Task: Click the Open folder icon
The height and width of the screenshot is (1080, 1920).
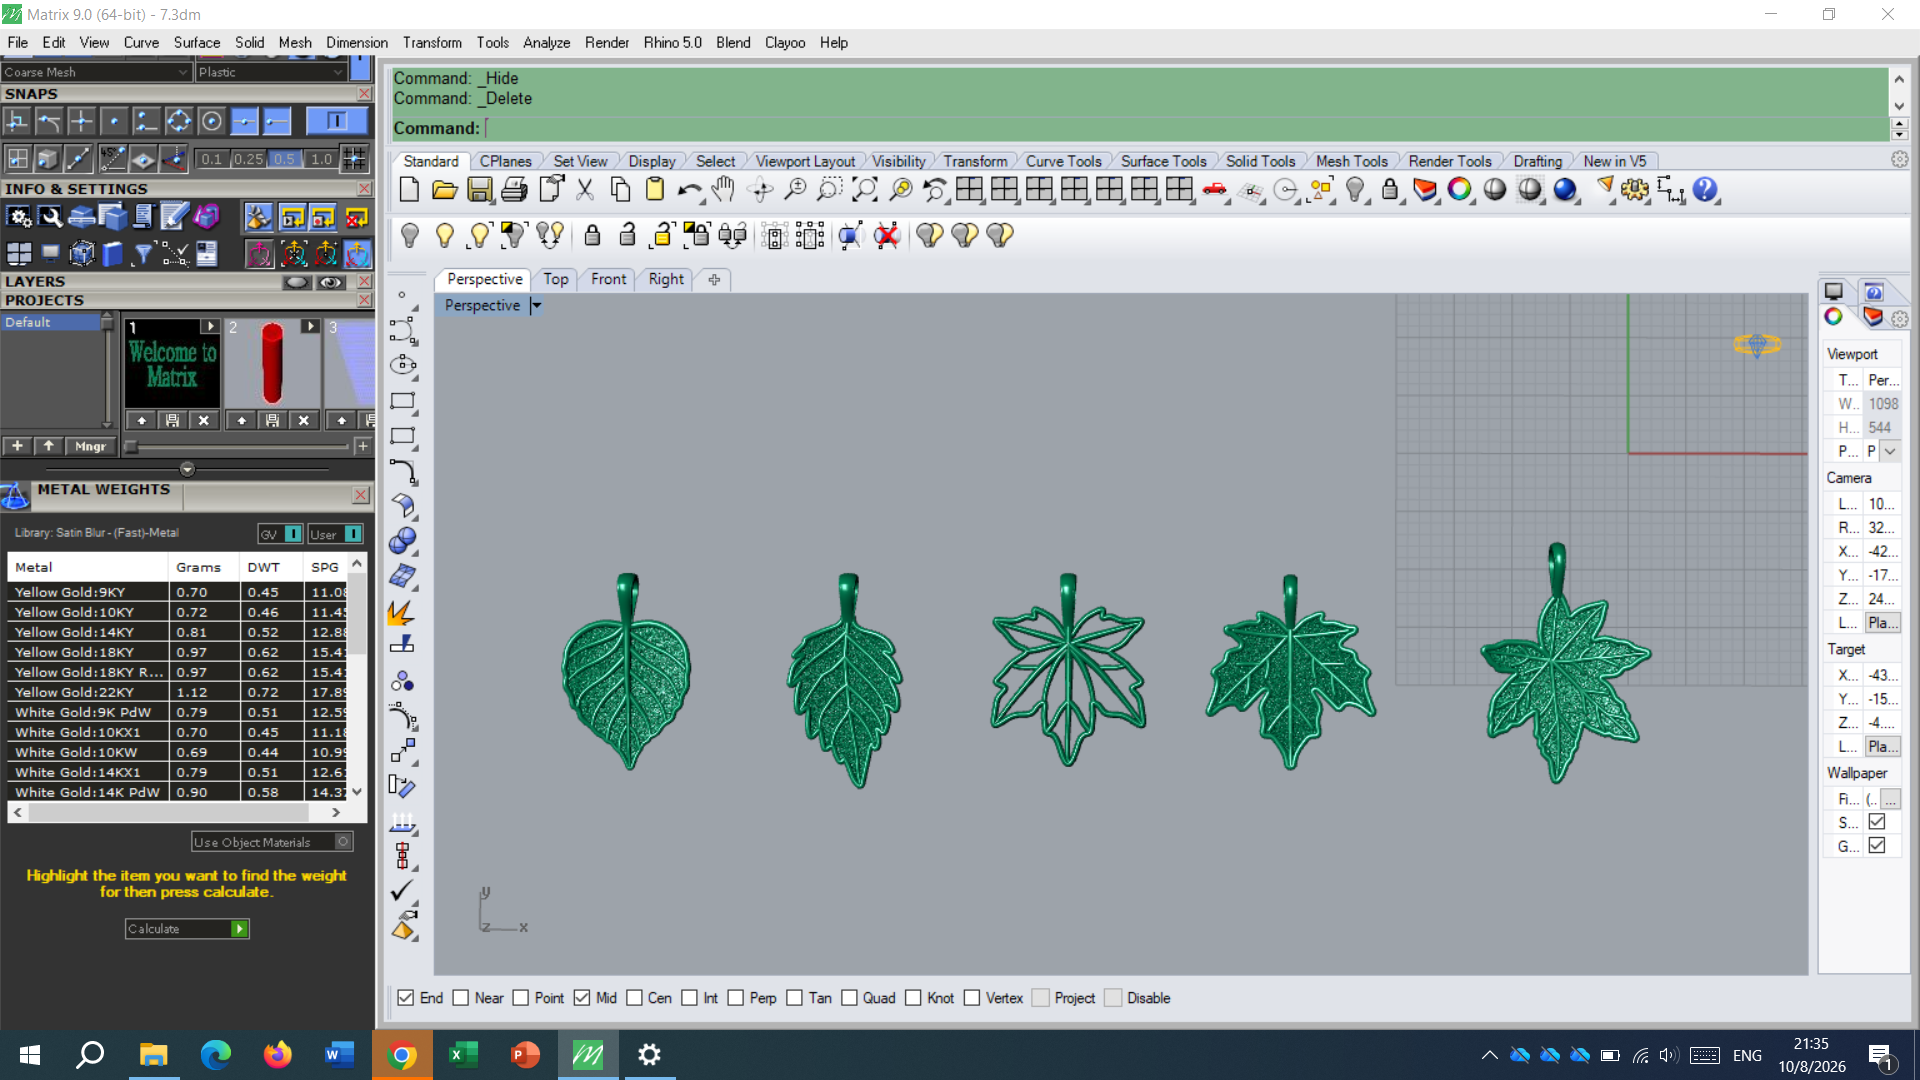Action: pos(444,190)
